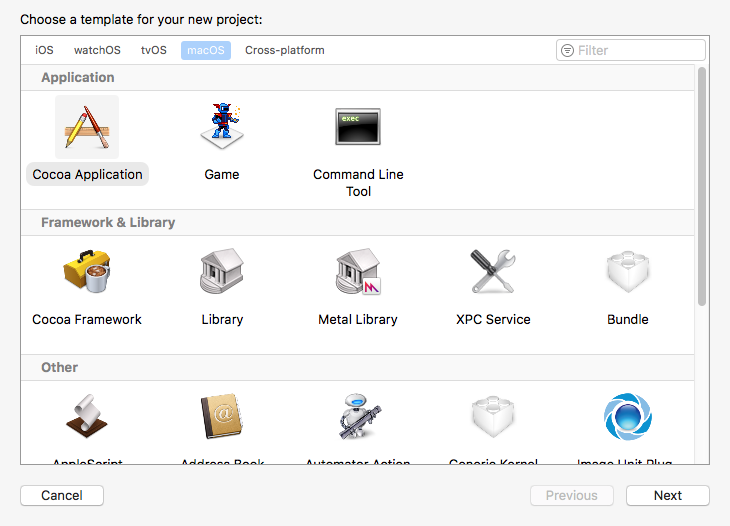Click the Previous button
This screenshot has height=526, width=730.
(x=572, y=495)
